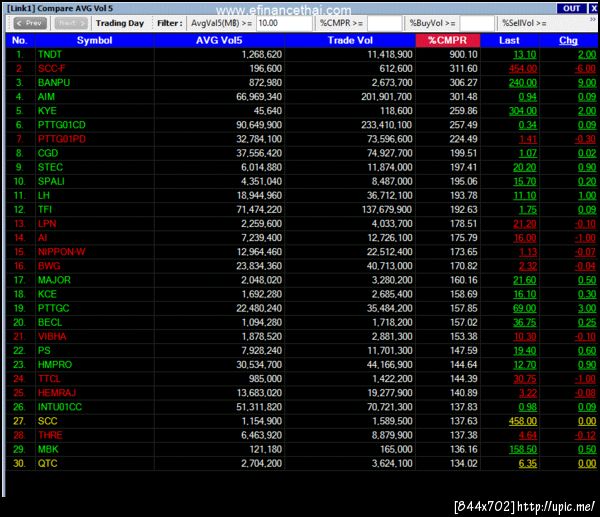Select symbol TNDT
600x517 pixels.
tap(50, 55)
